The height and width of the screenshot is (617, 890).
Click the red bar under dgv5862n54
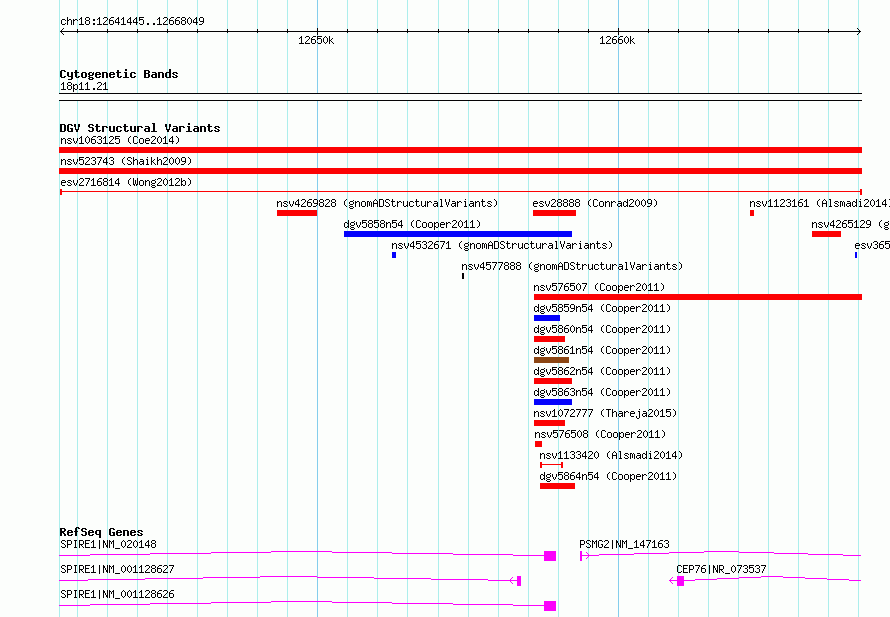pyautogui.click(x=553, y=381)
